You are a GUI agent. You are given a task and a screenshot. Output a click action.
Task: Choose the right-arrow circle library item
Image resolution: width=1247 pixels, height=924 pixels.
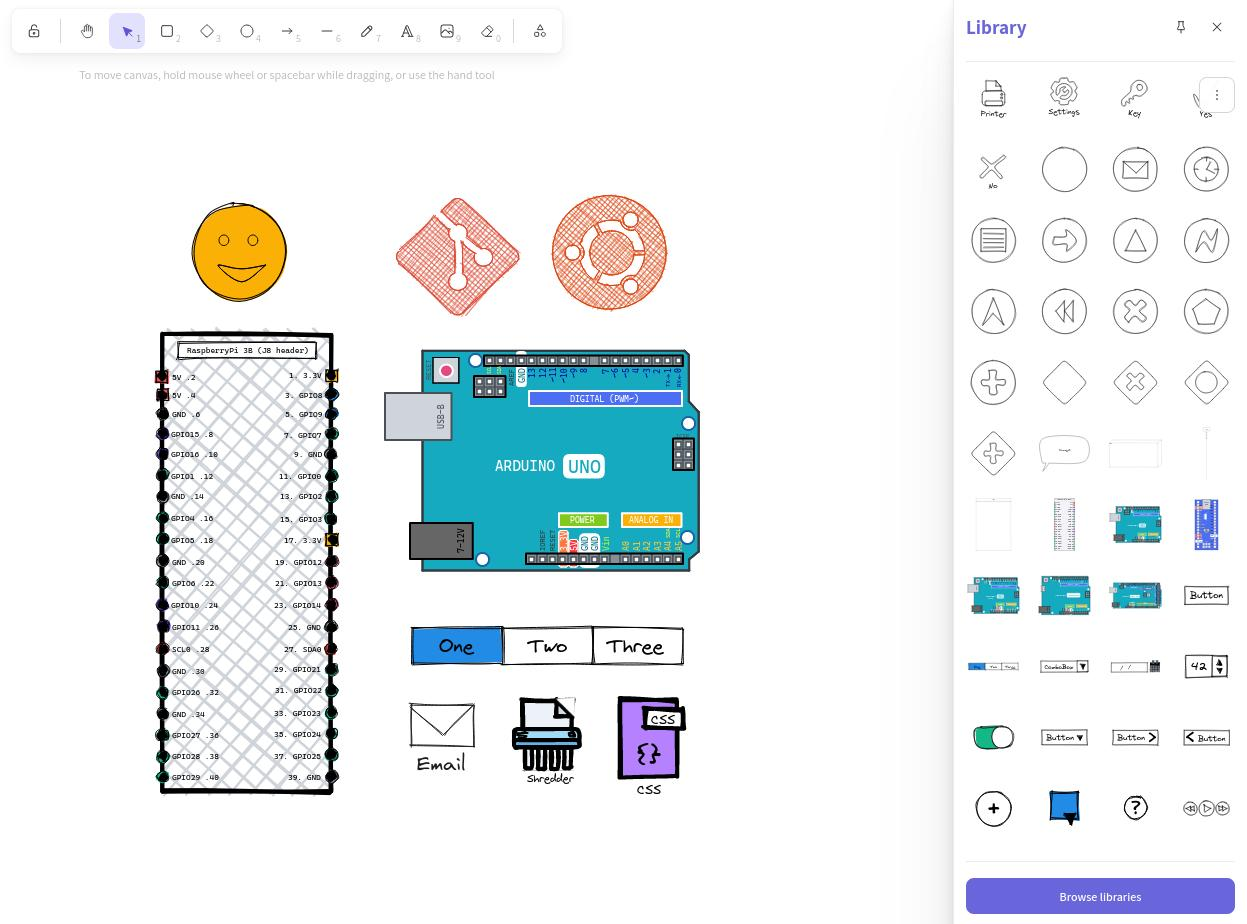click(x=1064, y=240)
